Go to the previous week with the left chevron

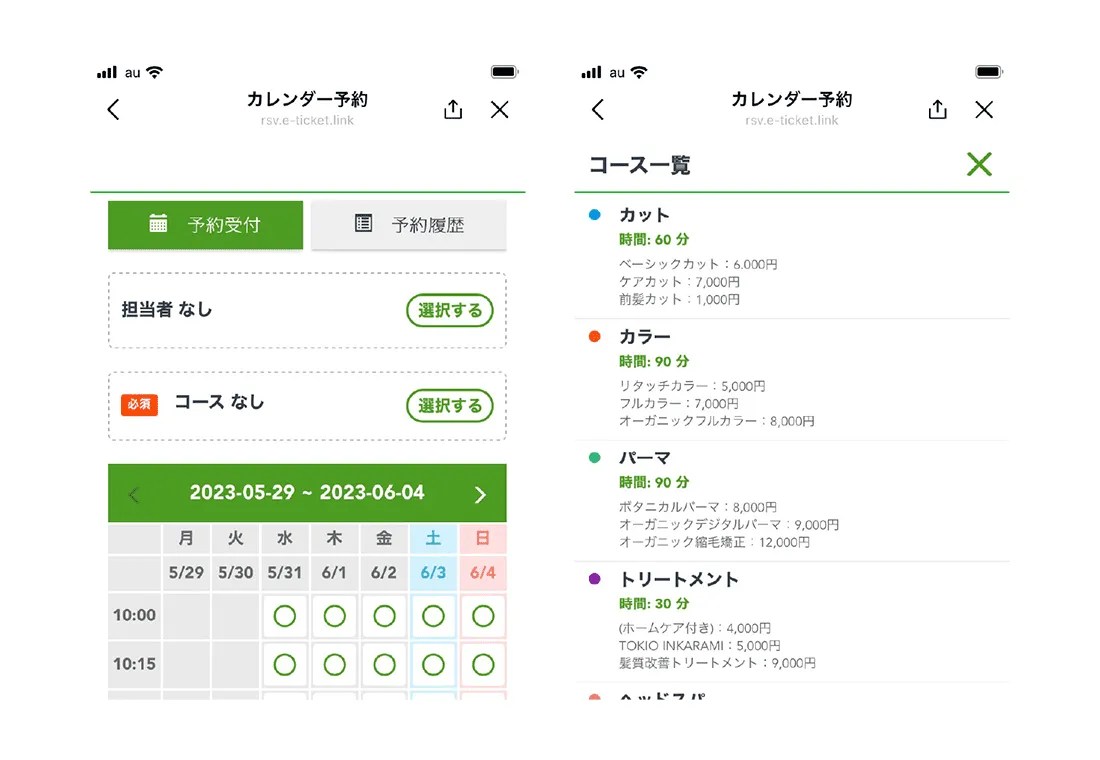coord(135,493)
